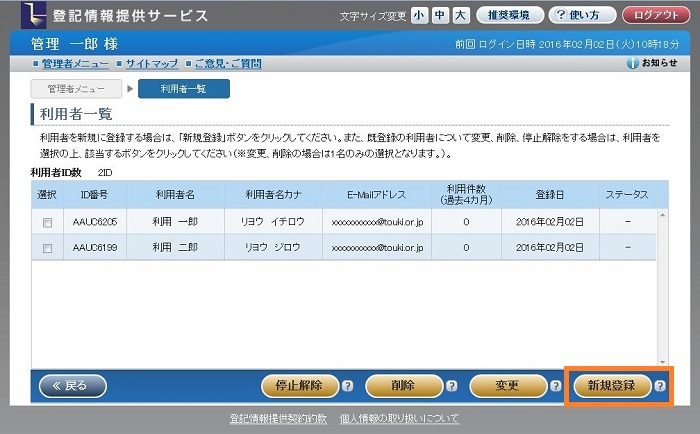Click the 削除 button

click(404, 386)
